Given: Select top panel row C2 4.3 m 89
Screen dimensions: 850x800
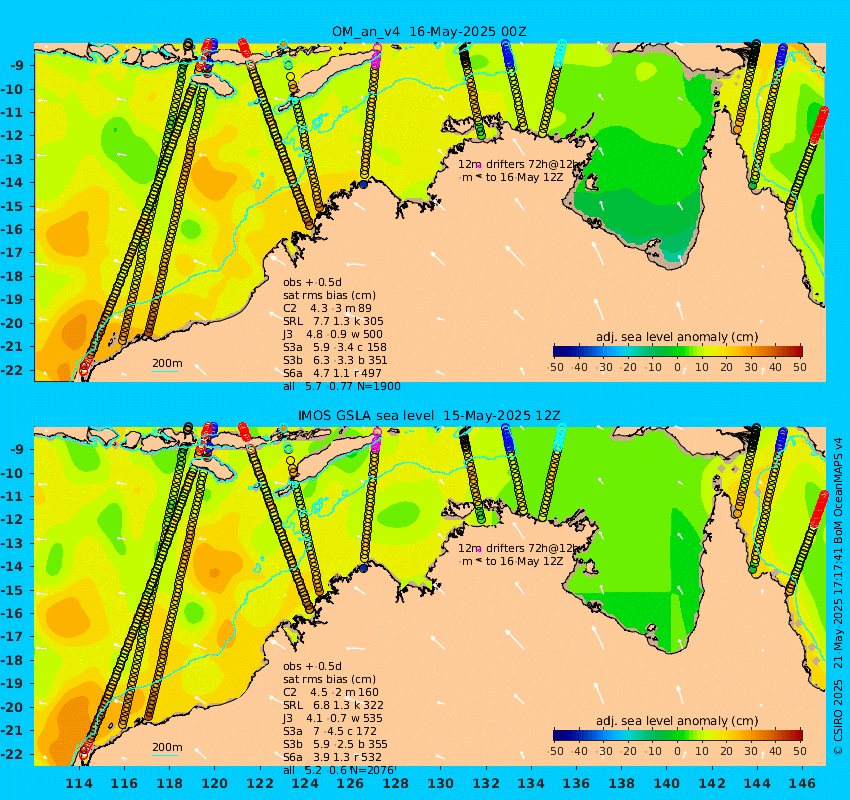Looking at the screenshot, I should pos(327,308).
